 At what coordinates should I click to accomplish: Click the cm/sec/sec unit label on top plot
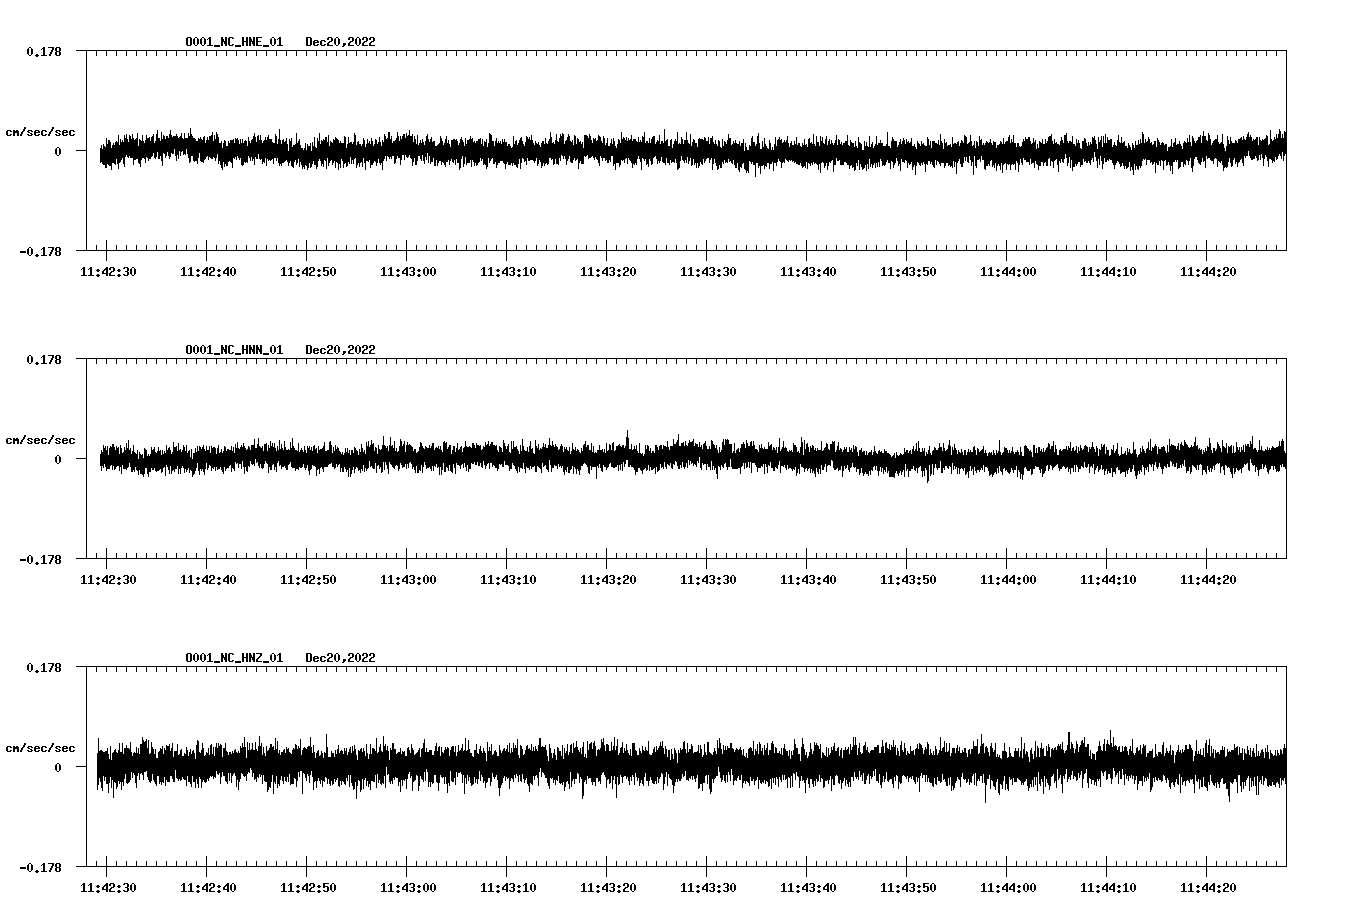(x=41, y=131)
